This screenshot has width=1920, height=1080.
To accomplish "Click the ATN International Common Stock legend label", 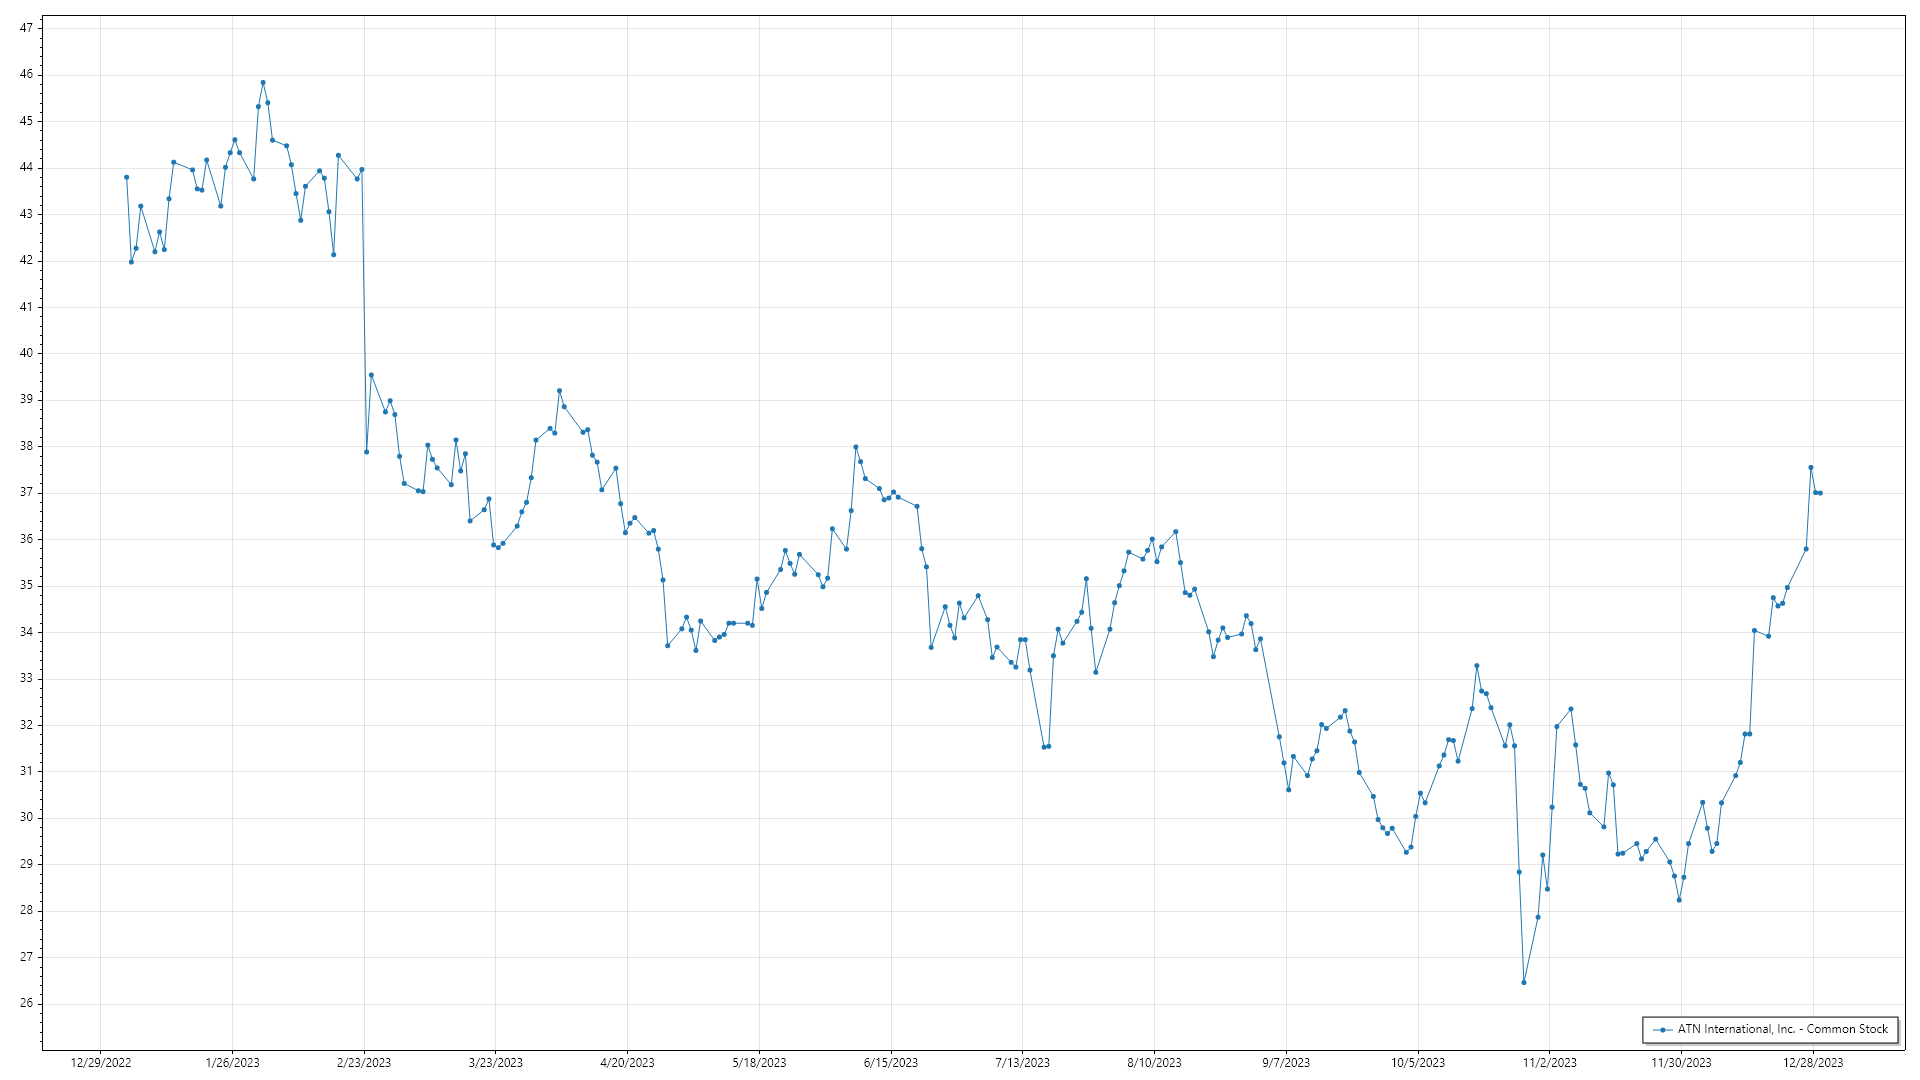I will tap(1782, 1029).
